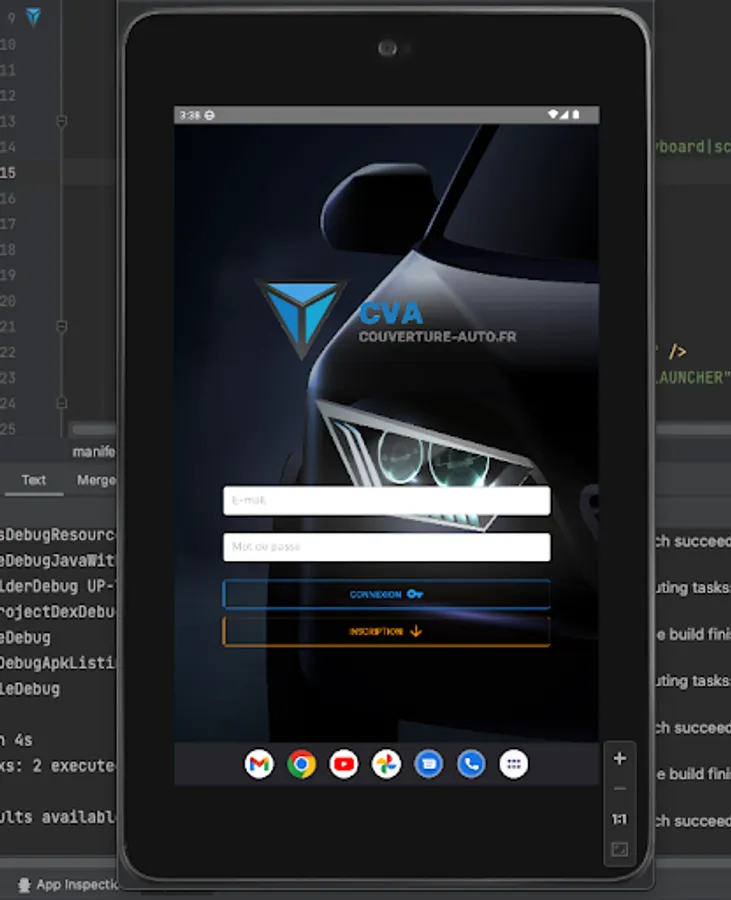The image size is (731, 900).
Task: Collapse code fold marker on line 21
Action: pos(61,326)
